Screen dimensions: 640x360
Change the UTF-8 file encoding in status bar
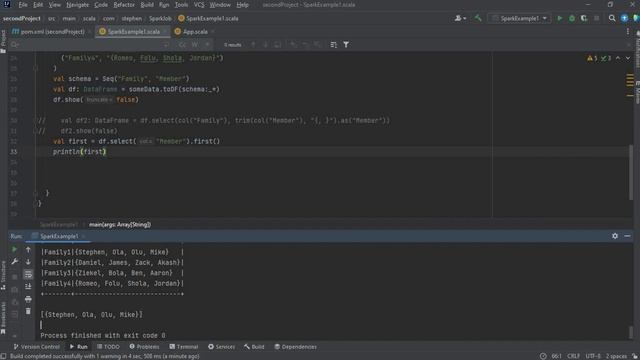(593, 356)
